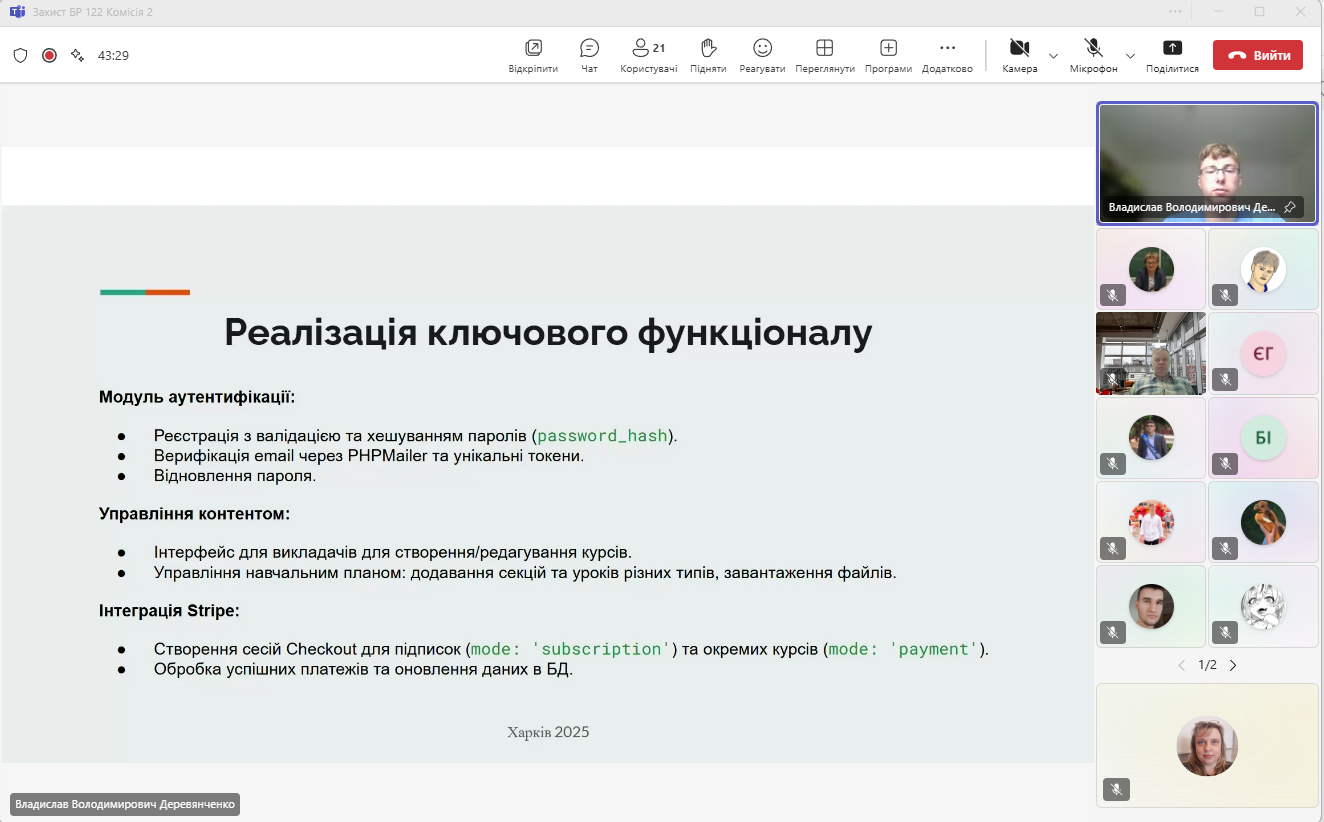
Task: Click the shield security icon
Action: click(x=20, y=55)
